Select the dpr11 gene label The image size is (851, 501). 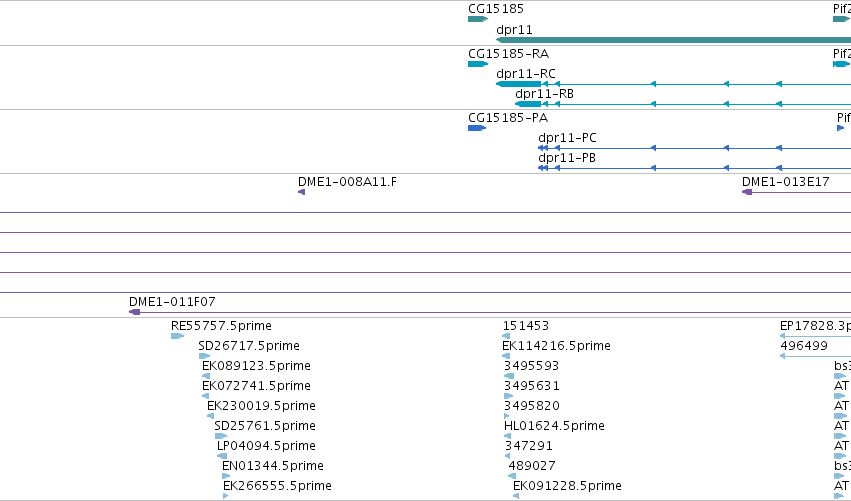514,30
